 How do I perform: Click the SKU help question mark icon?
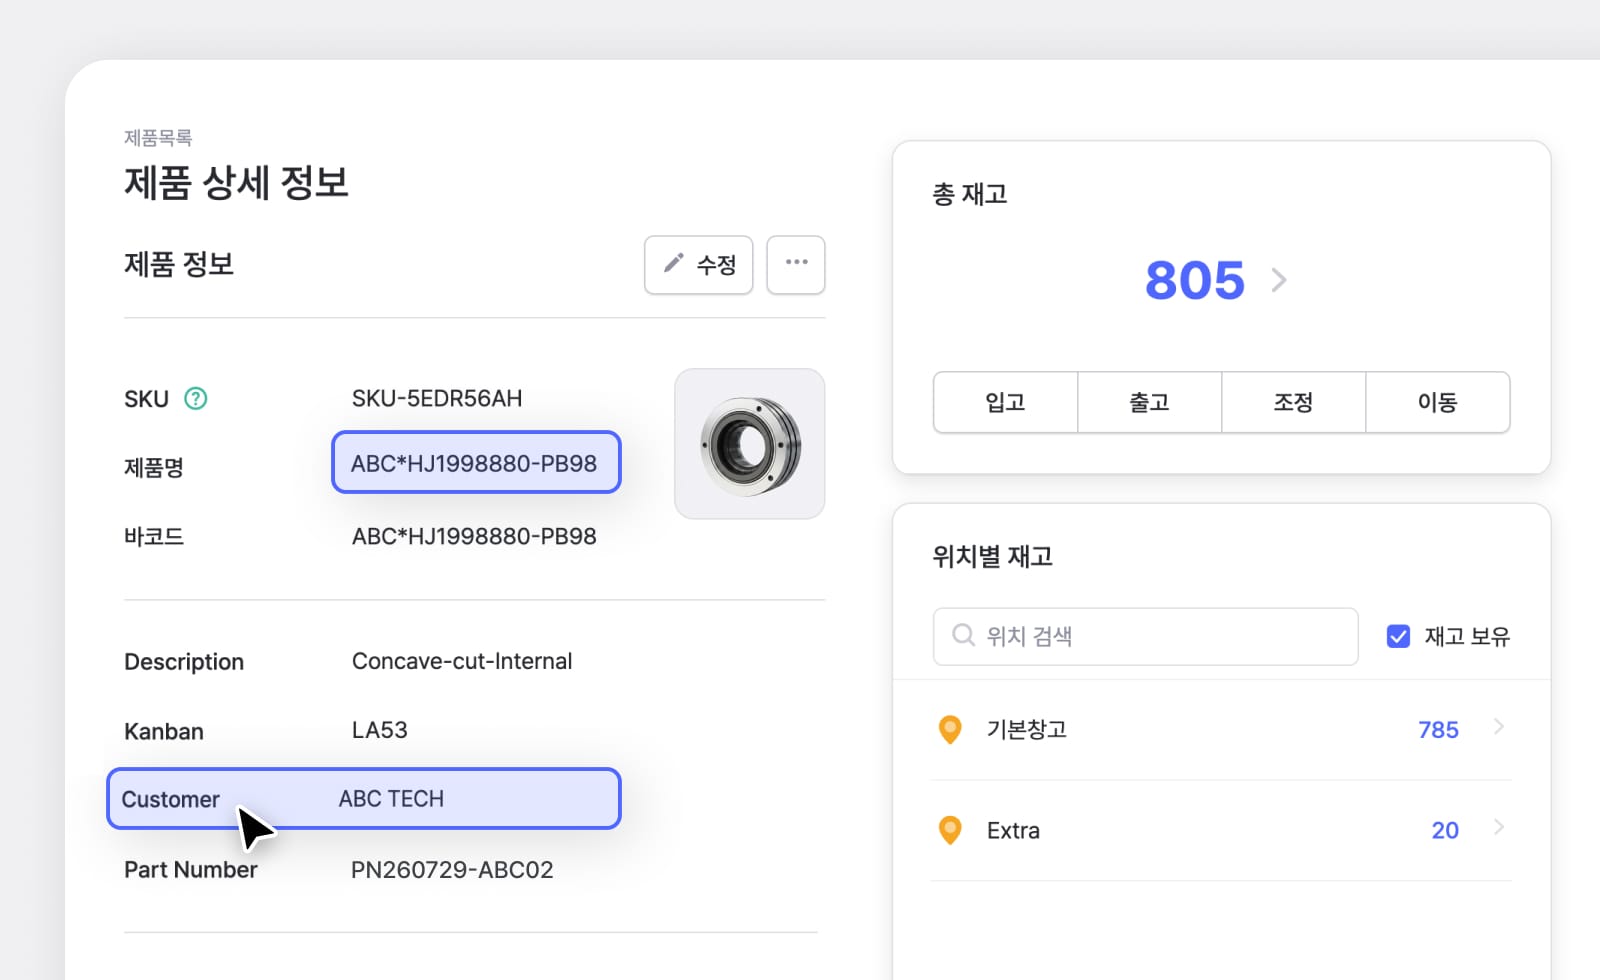coord(196,399)
